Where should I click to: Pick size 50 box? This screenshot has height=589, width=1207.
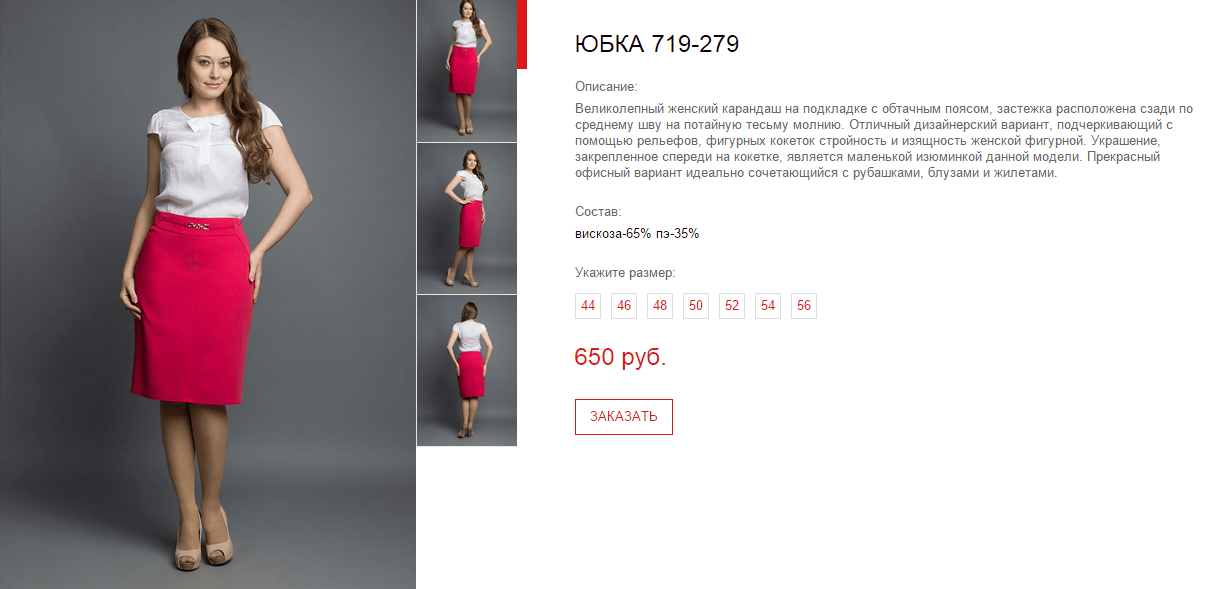(696, 306)
